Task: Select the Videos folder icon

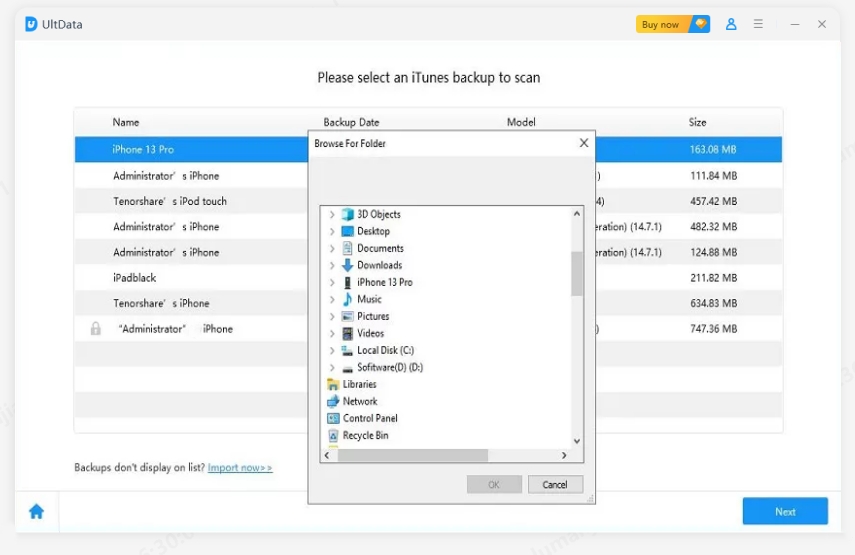Action: pos(347,333)
